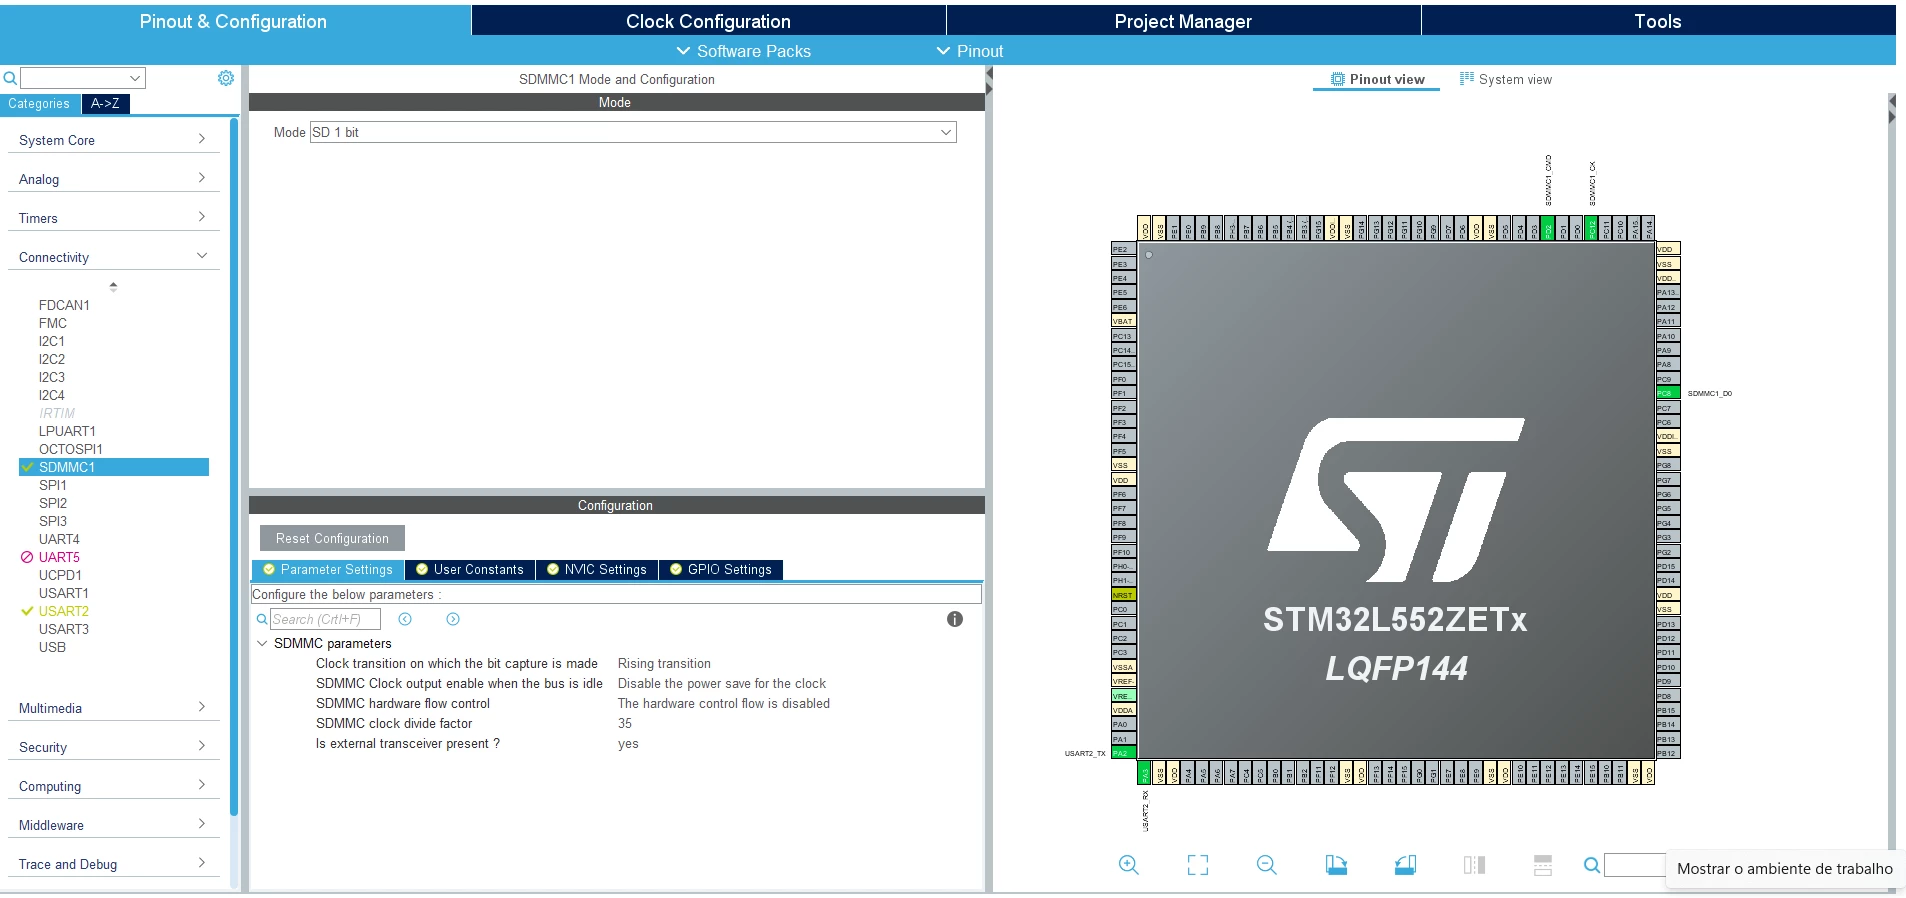The width and height of the screenshot is (1906, 898).
Task: Click the clock divide factor value '35'
Action: point(625,723)
